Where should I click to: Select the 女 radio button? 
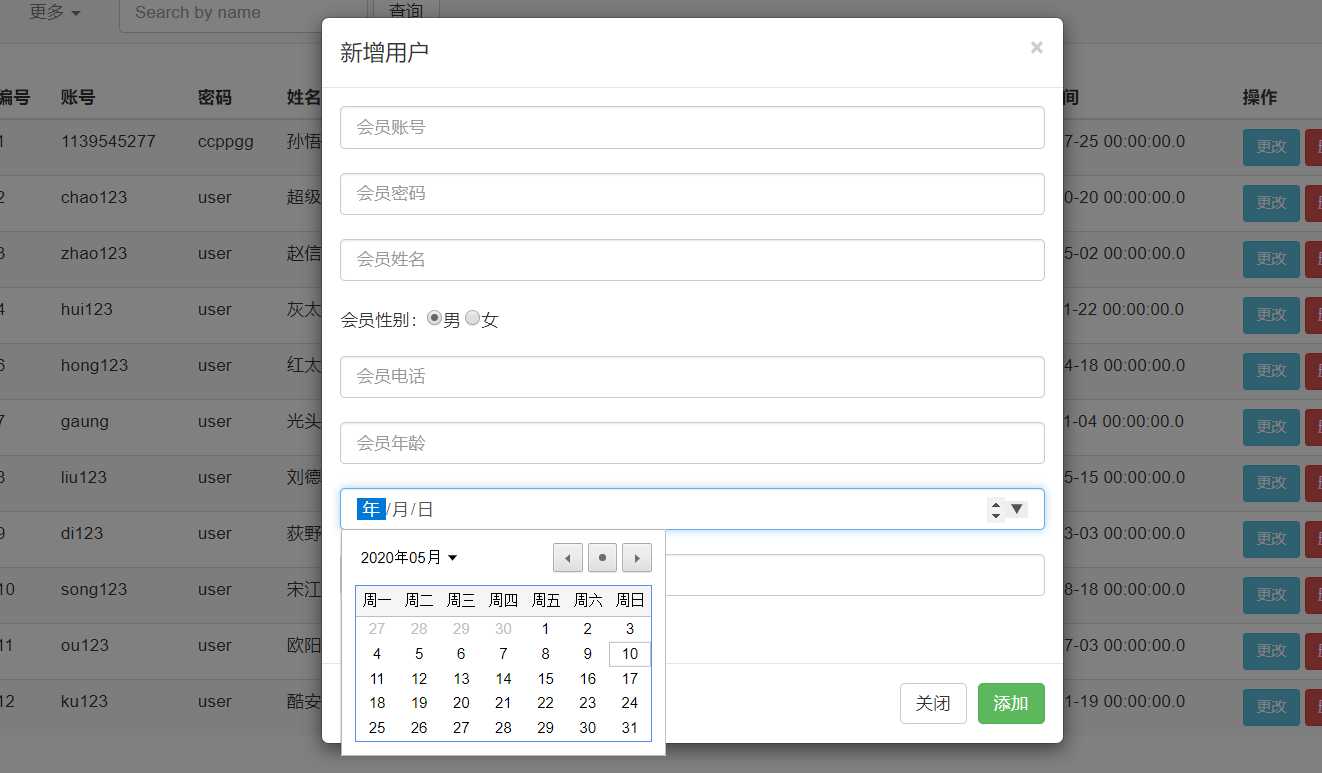tap(472, 318)
